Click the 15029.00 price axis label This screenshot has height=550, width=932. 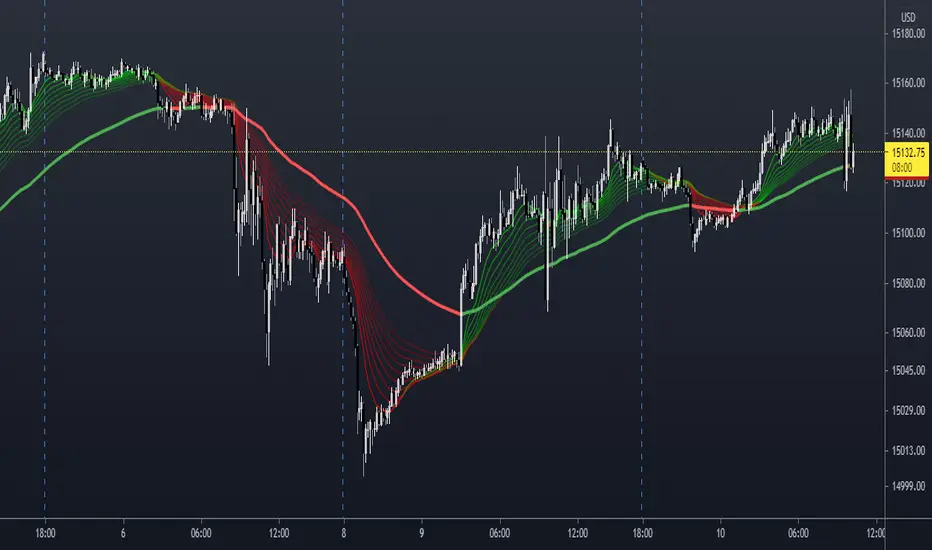click(x=908, y=410)
